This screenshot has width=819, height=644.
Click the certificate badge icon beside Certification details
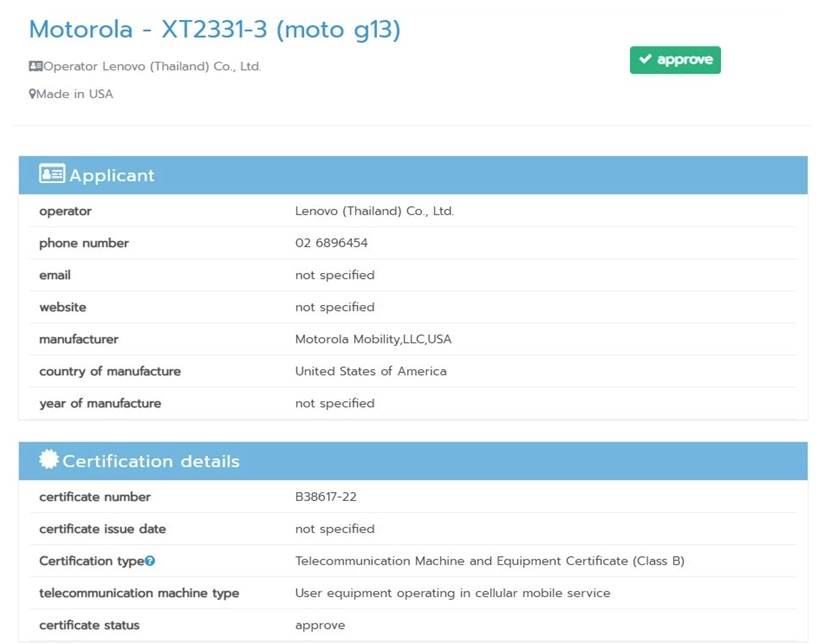(49, 459)
